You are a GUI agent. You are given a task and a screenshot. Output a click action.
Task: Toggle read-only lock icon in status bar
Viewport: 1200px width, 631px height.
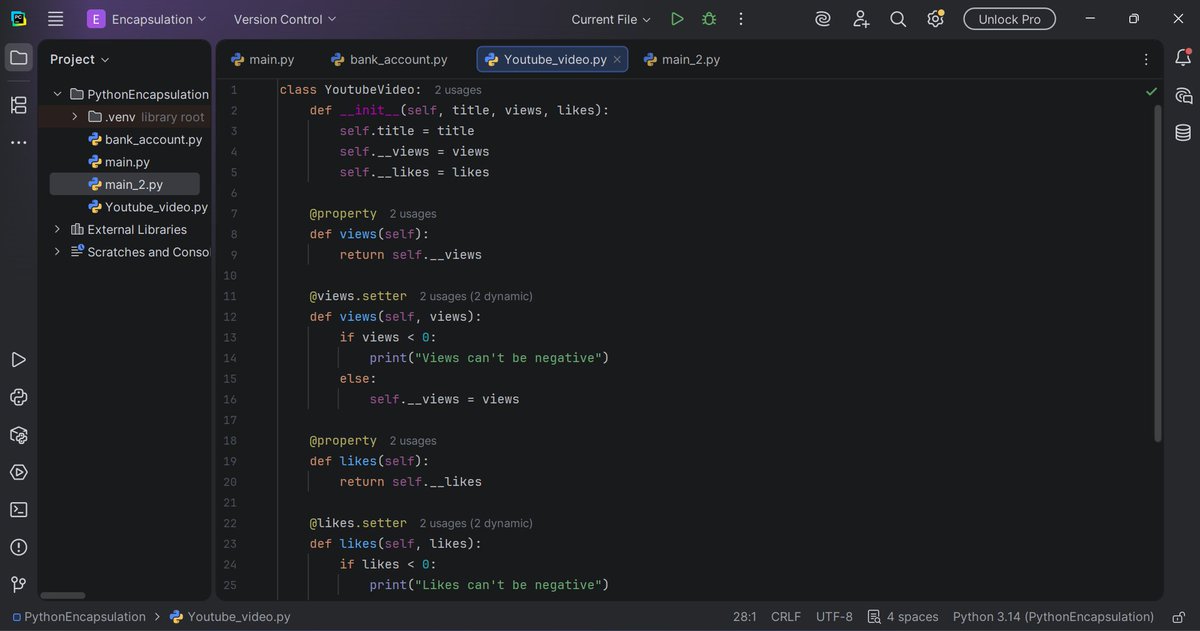point(1180,617)
